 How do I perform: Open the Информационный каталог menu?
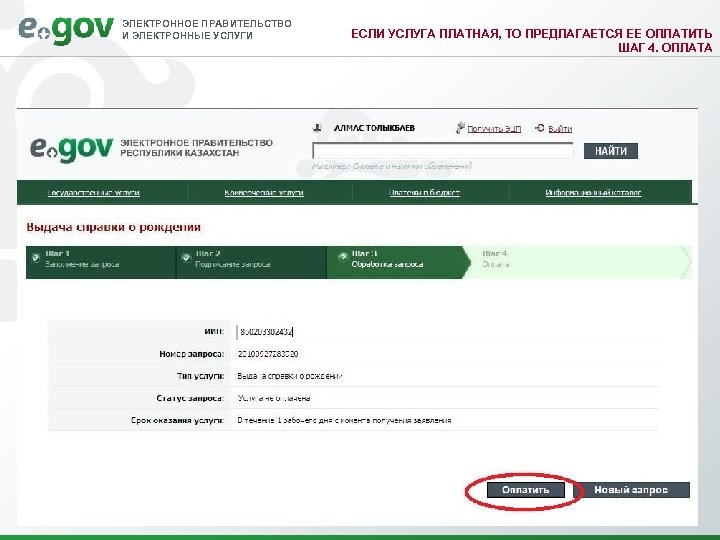(593, 193)
